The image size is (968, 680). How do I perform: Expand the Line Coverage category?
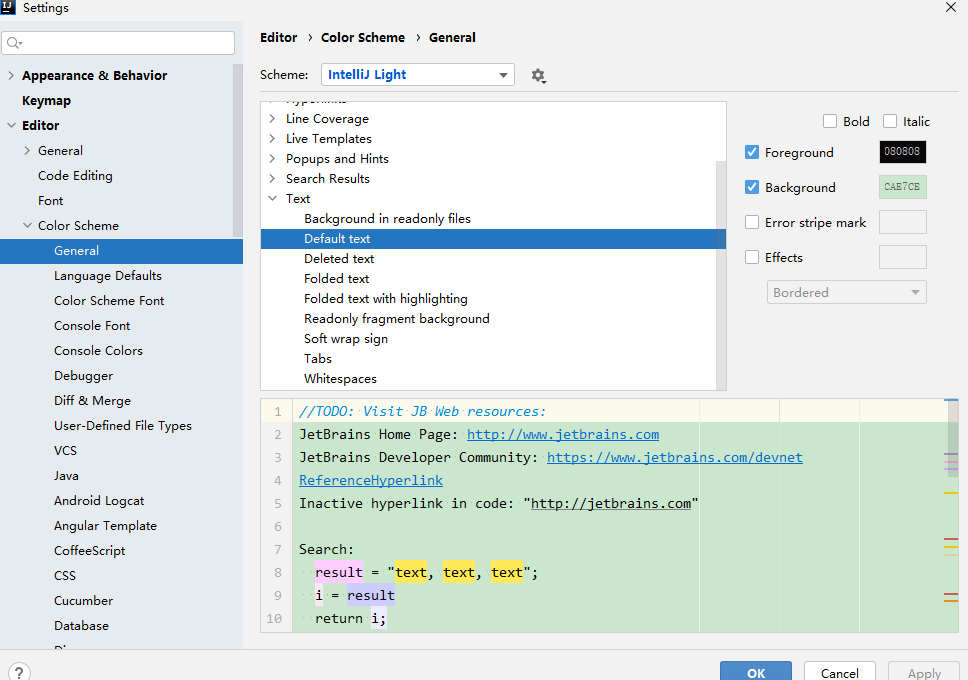click(272, 119)
